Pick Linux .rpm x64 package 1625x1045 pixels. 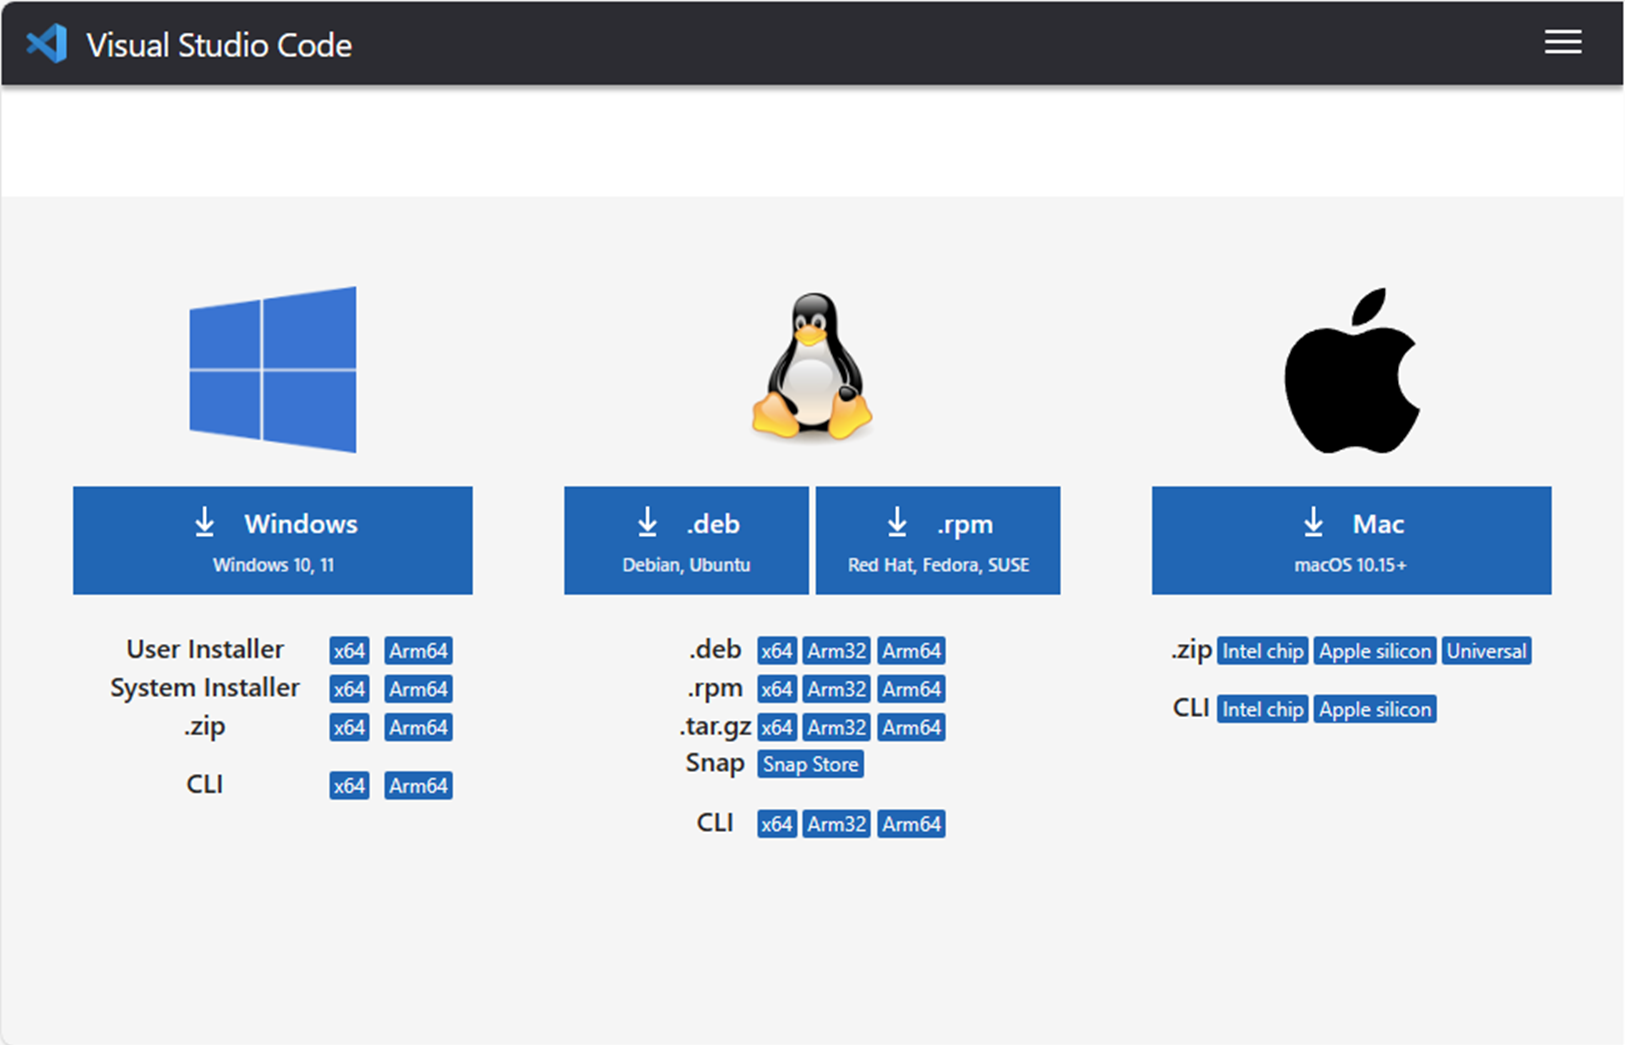(x=777, y=689)
